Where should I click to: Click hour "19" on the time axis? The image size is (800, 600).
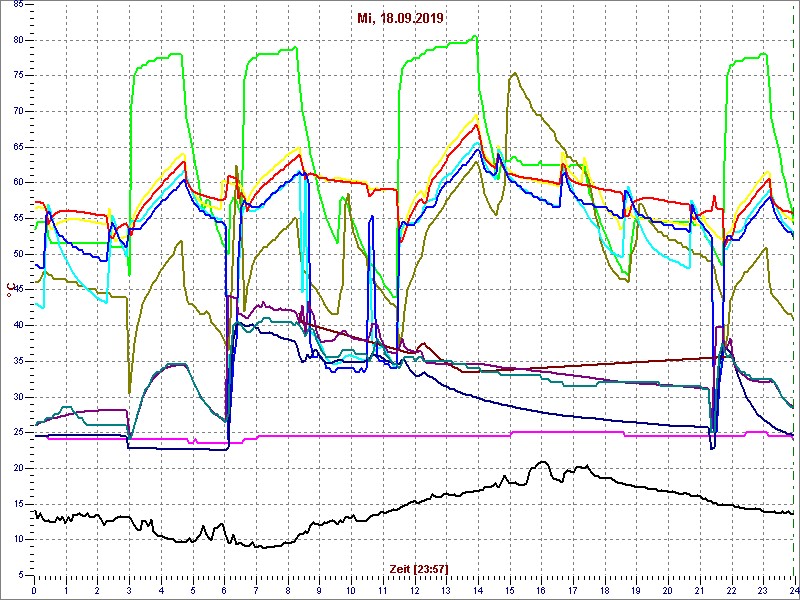[636, 590]
